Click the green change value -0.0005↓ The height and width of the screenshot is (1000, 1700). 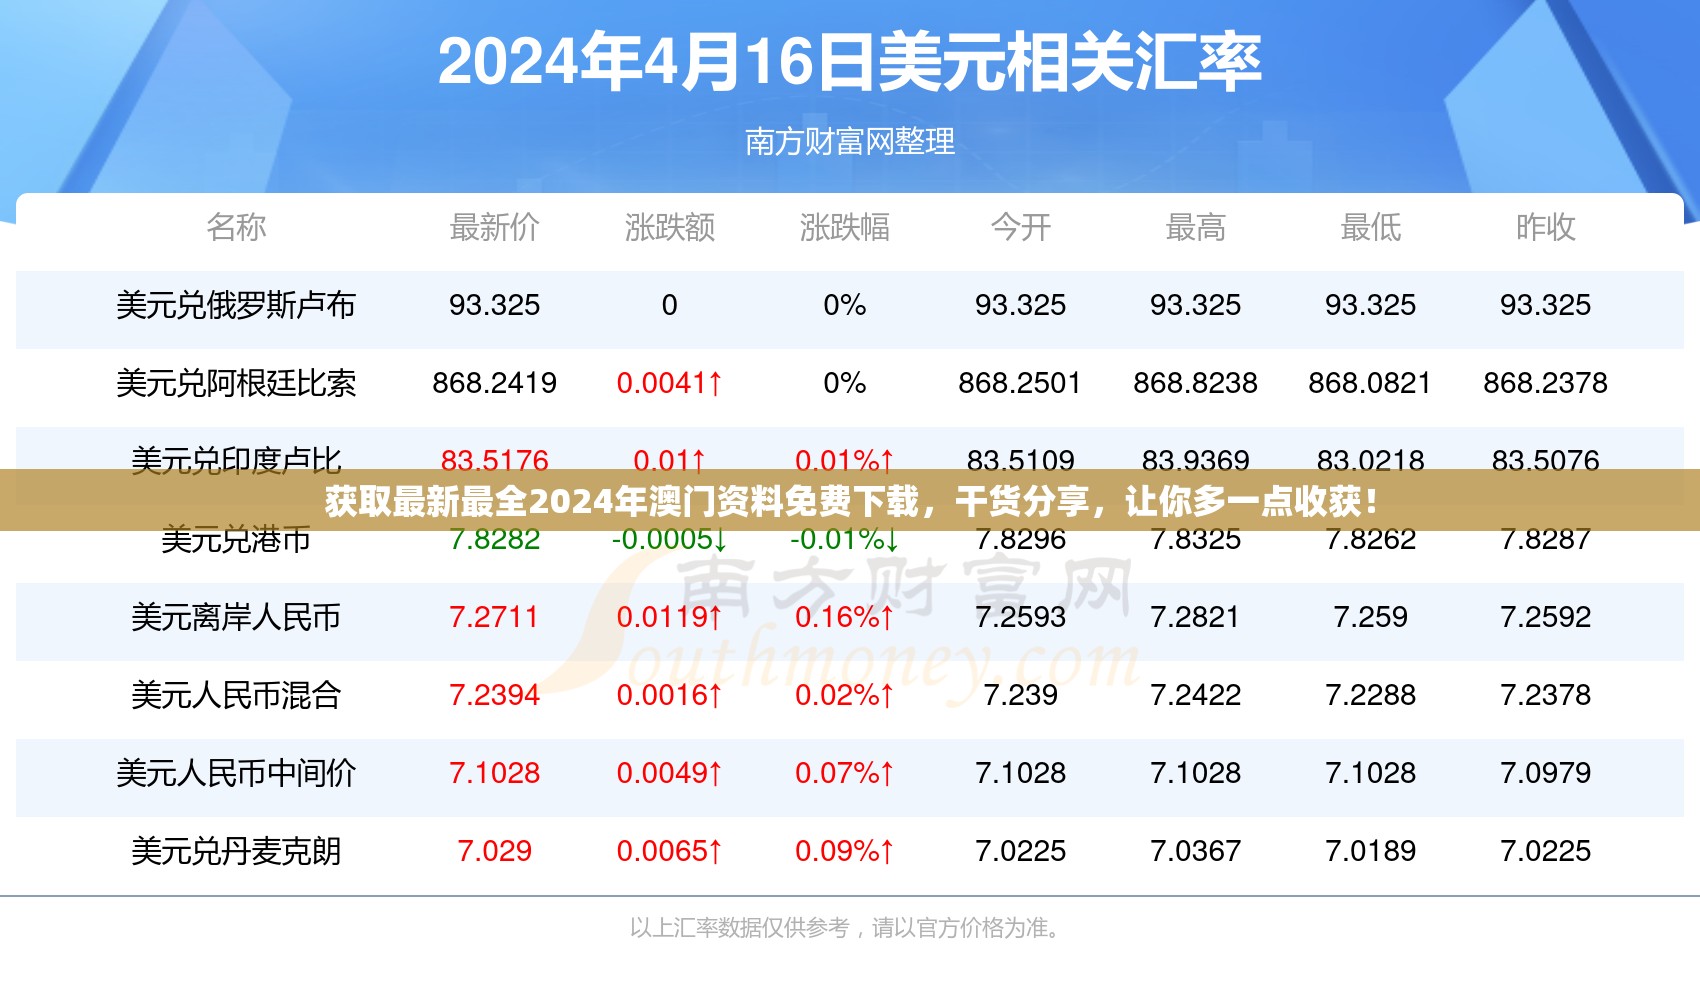669,542
